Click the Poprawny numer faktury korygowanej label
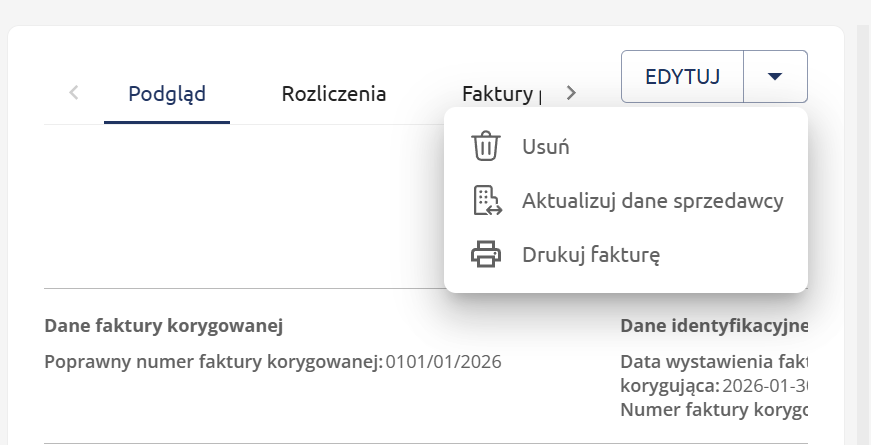 [214, 361]
